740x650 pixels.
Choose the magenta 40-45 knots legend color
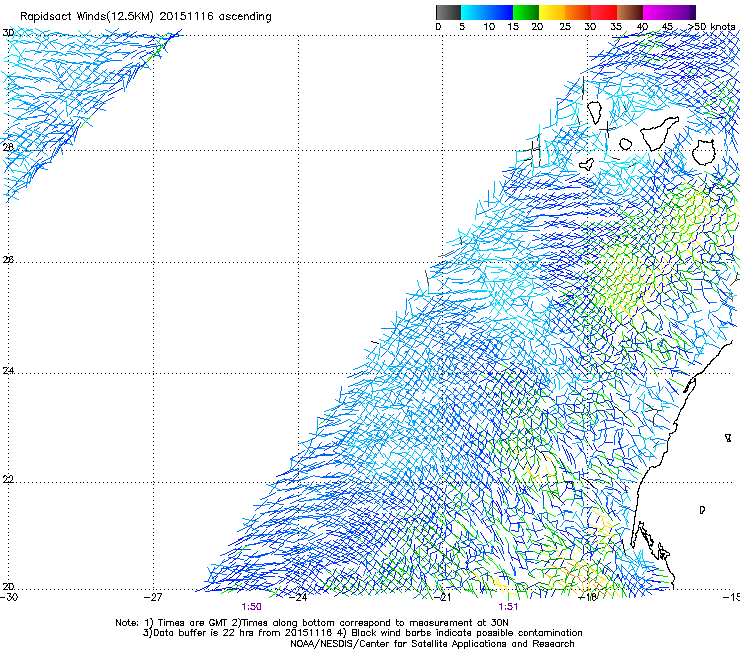[656, 12]
